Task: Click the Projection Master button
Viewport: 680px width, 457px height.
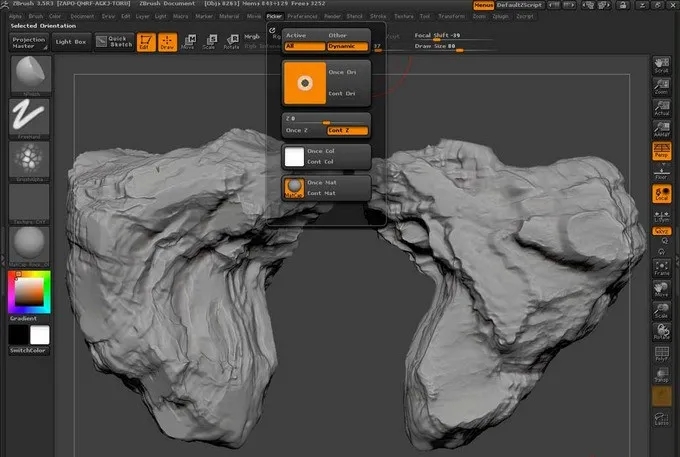Action: click(28, 41)
